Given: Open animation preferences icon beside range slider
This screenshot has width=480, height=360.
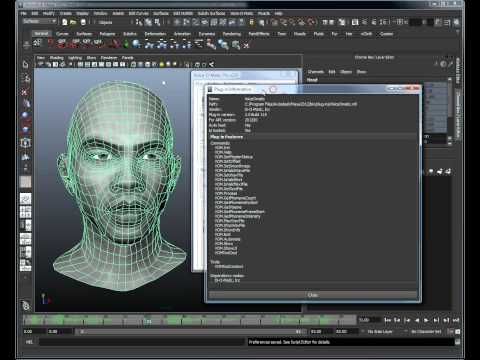Looking at the screenshot, I should (x=458, y=331).
